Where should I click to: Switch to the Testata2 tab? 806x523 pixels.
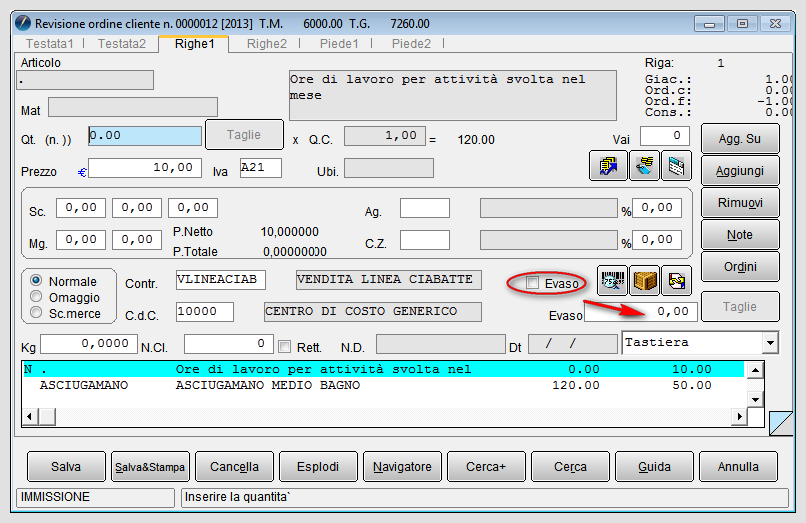point(122,44)
